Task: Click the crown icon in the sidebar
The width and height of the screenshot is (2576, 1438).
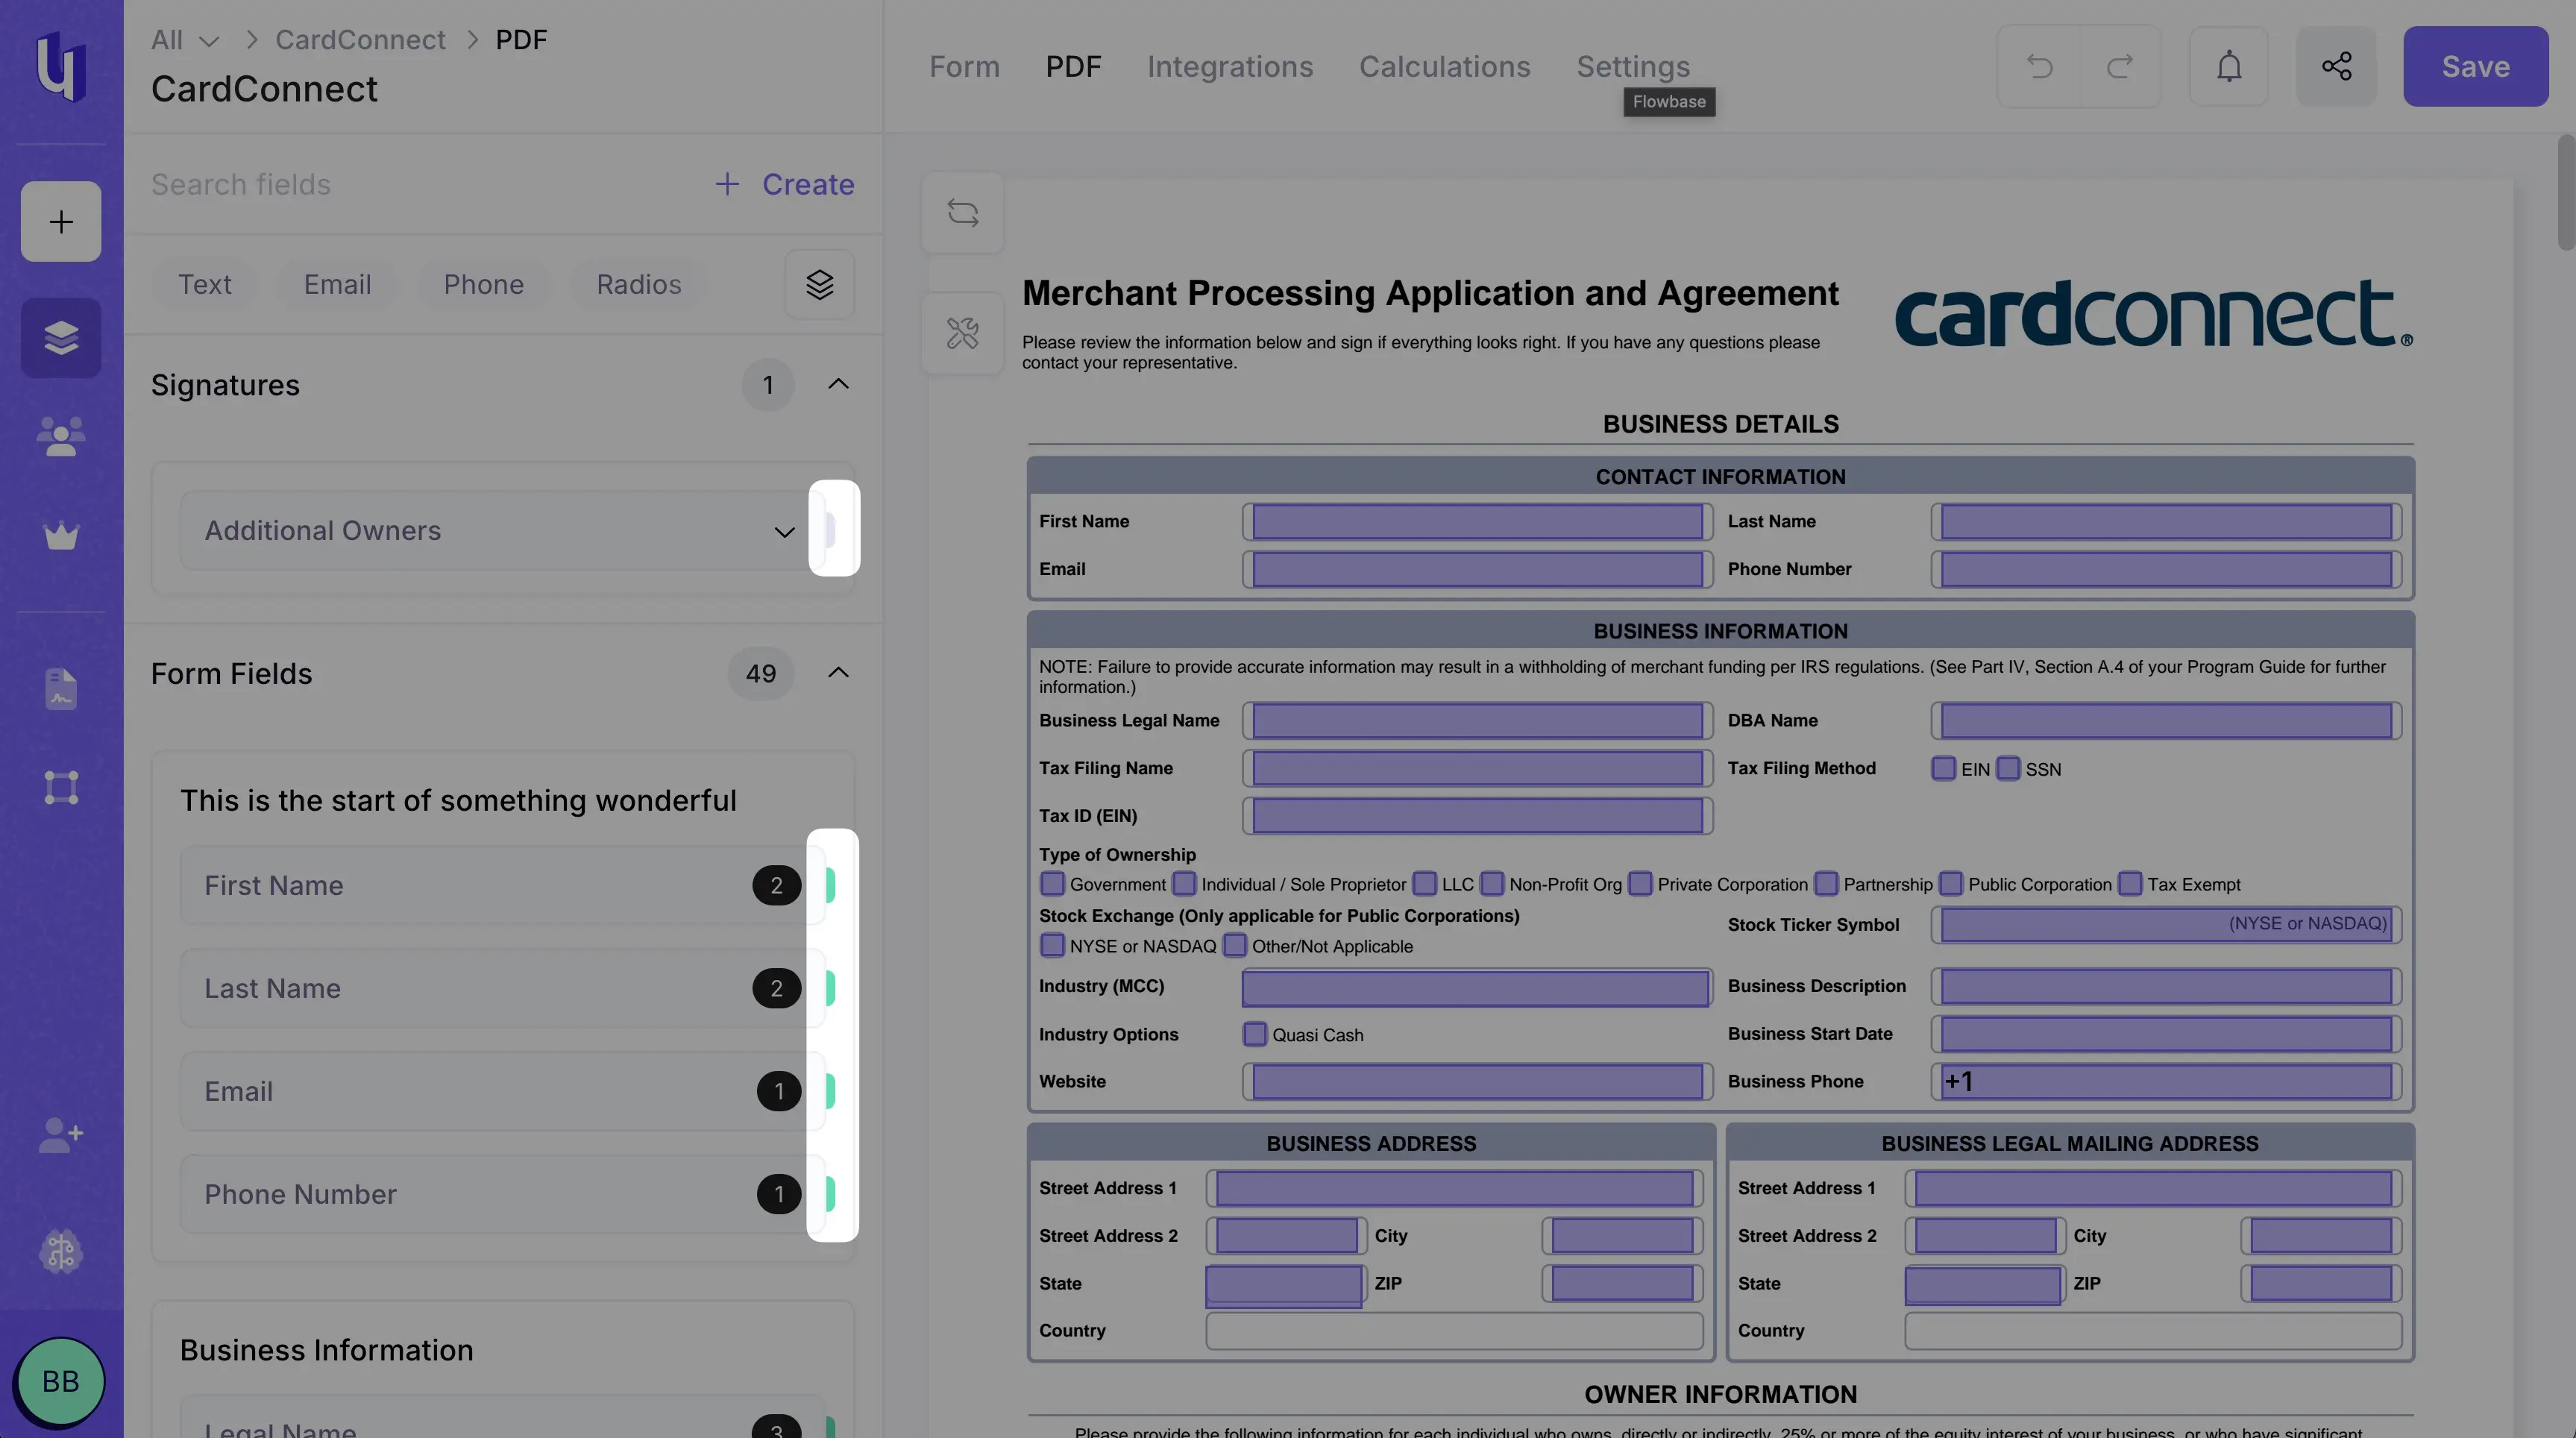Action: coord(61,536)
